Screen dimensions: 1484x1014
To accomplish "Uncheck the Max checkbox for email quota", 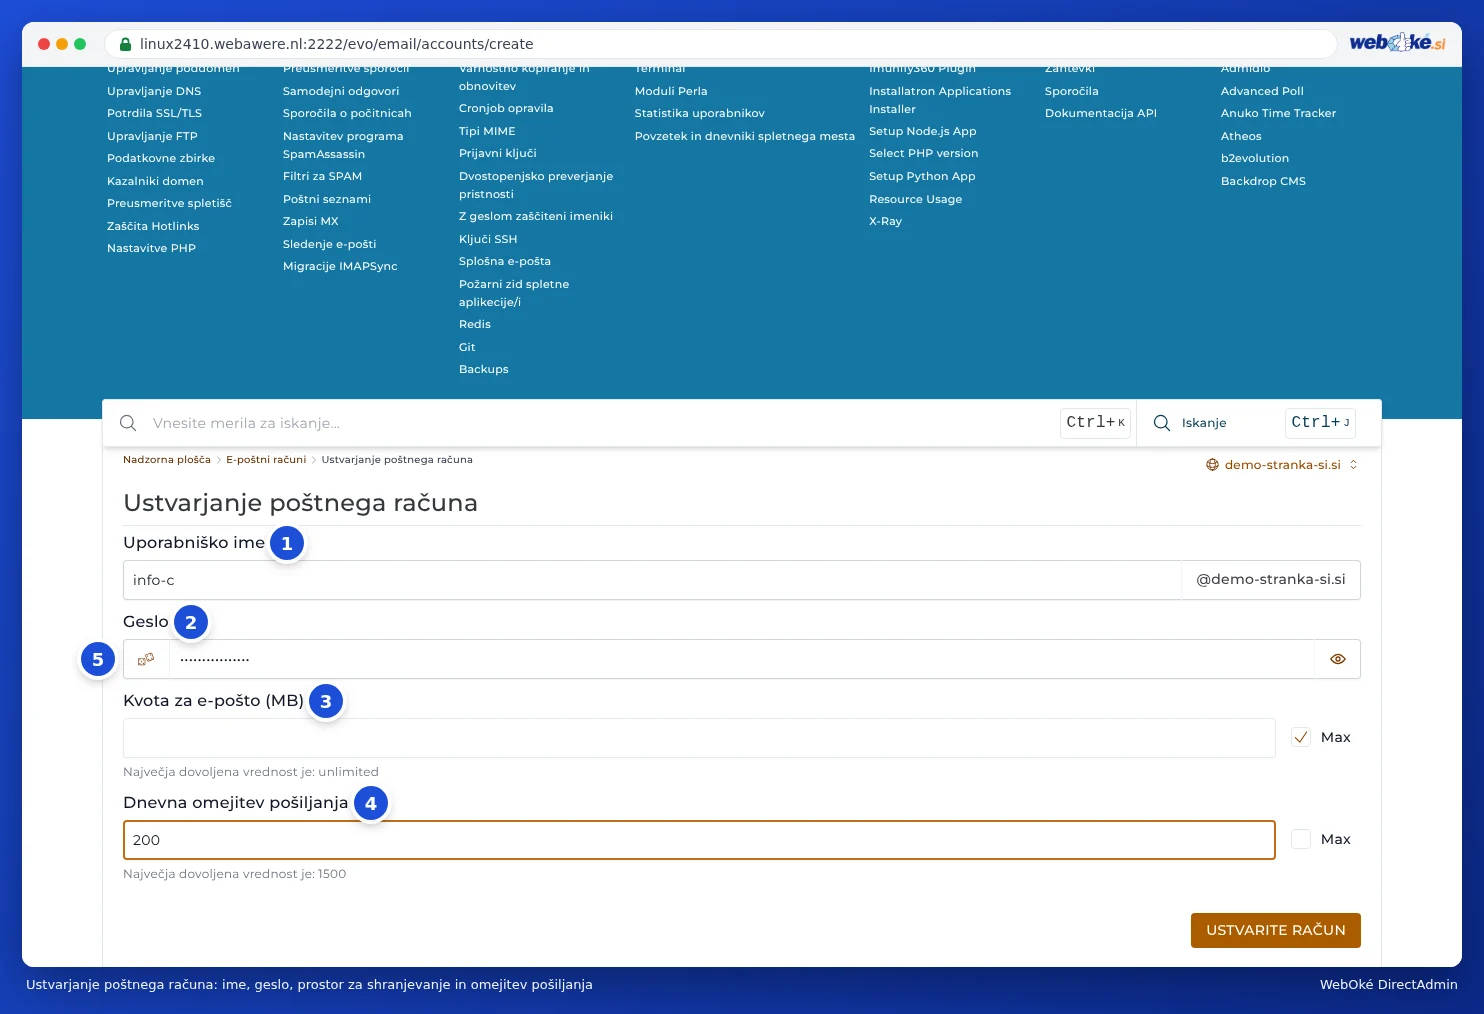I will pyautogui.click(x=1301, y=737).
